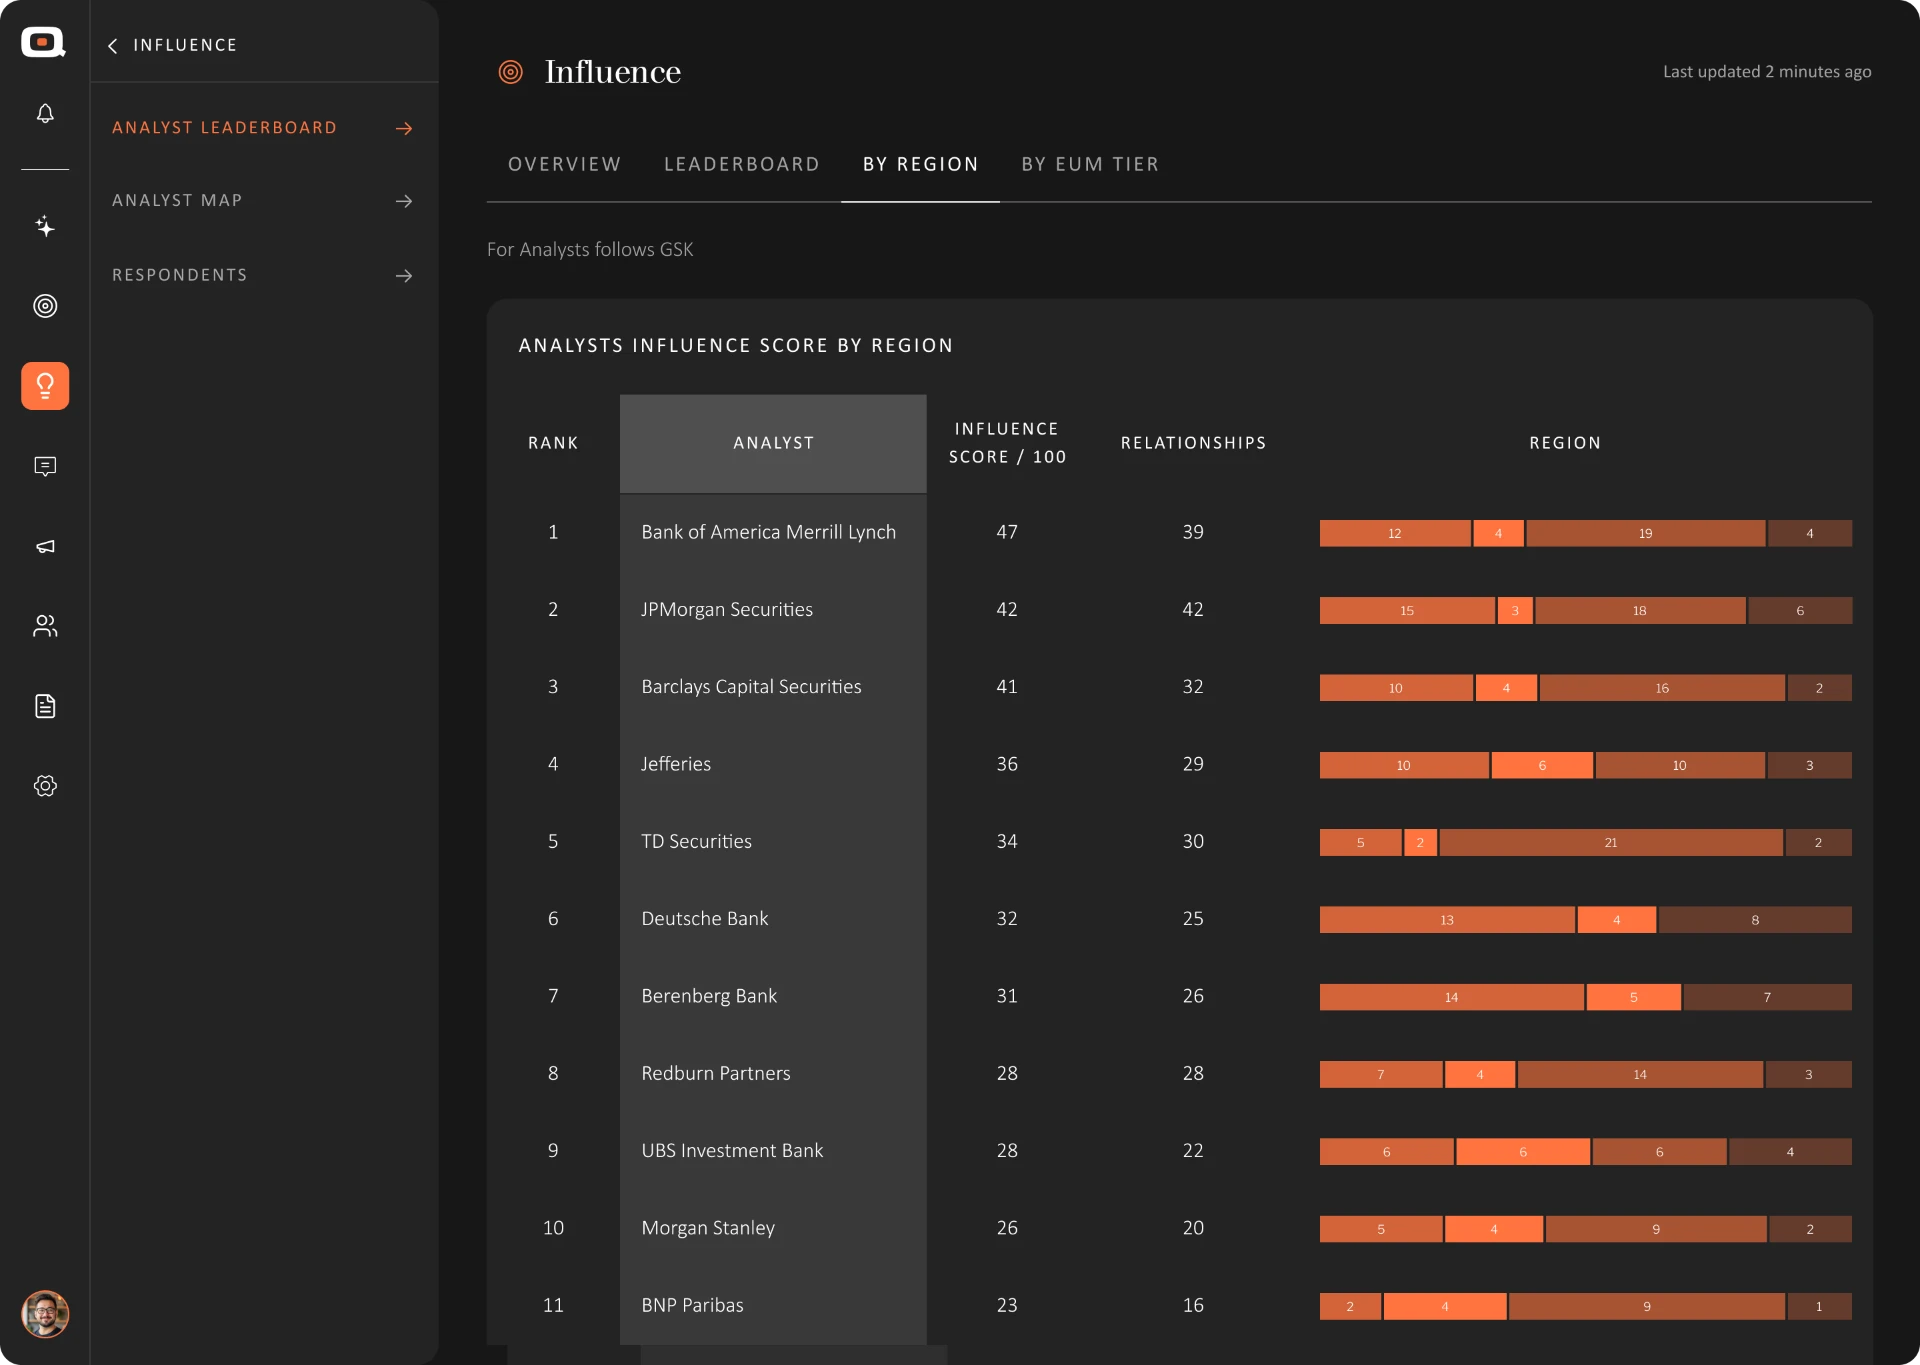The width and height of the screenshot is (1920, 1365).
Task: Click the Rank column header
Action: point(553,443)
